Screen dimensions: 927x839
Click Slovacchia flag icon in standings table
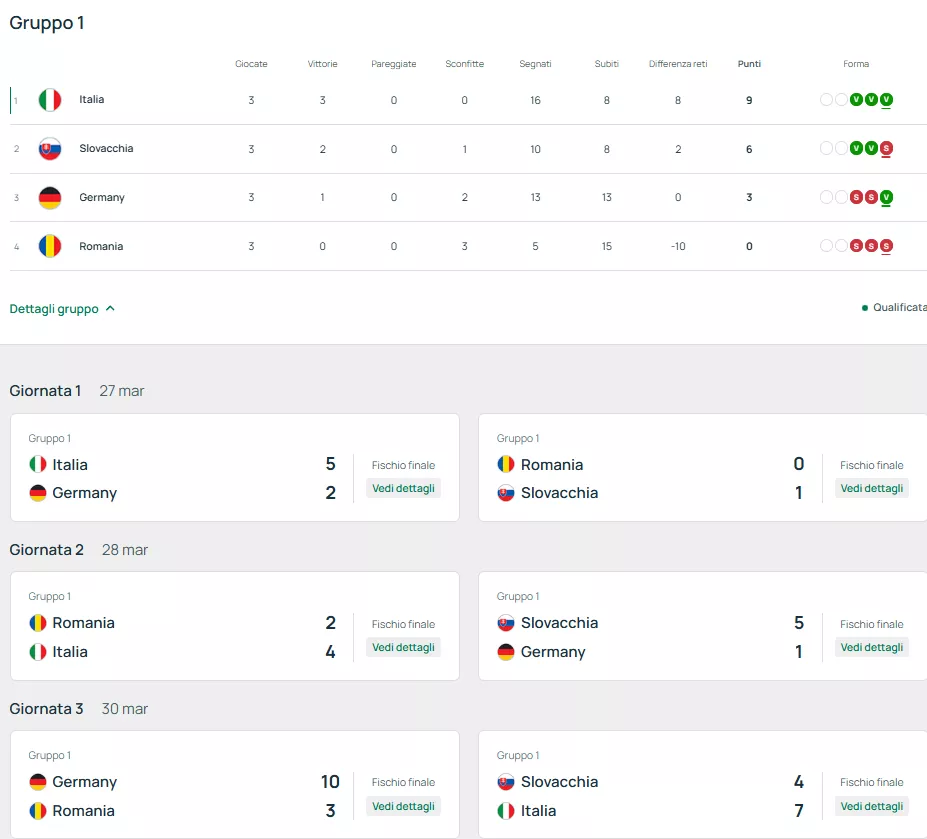[50, 149]
